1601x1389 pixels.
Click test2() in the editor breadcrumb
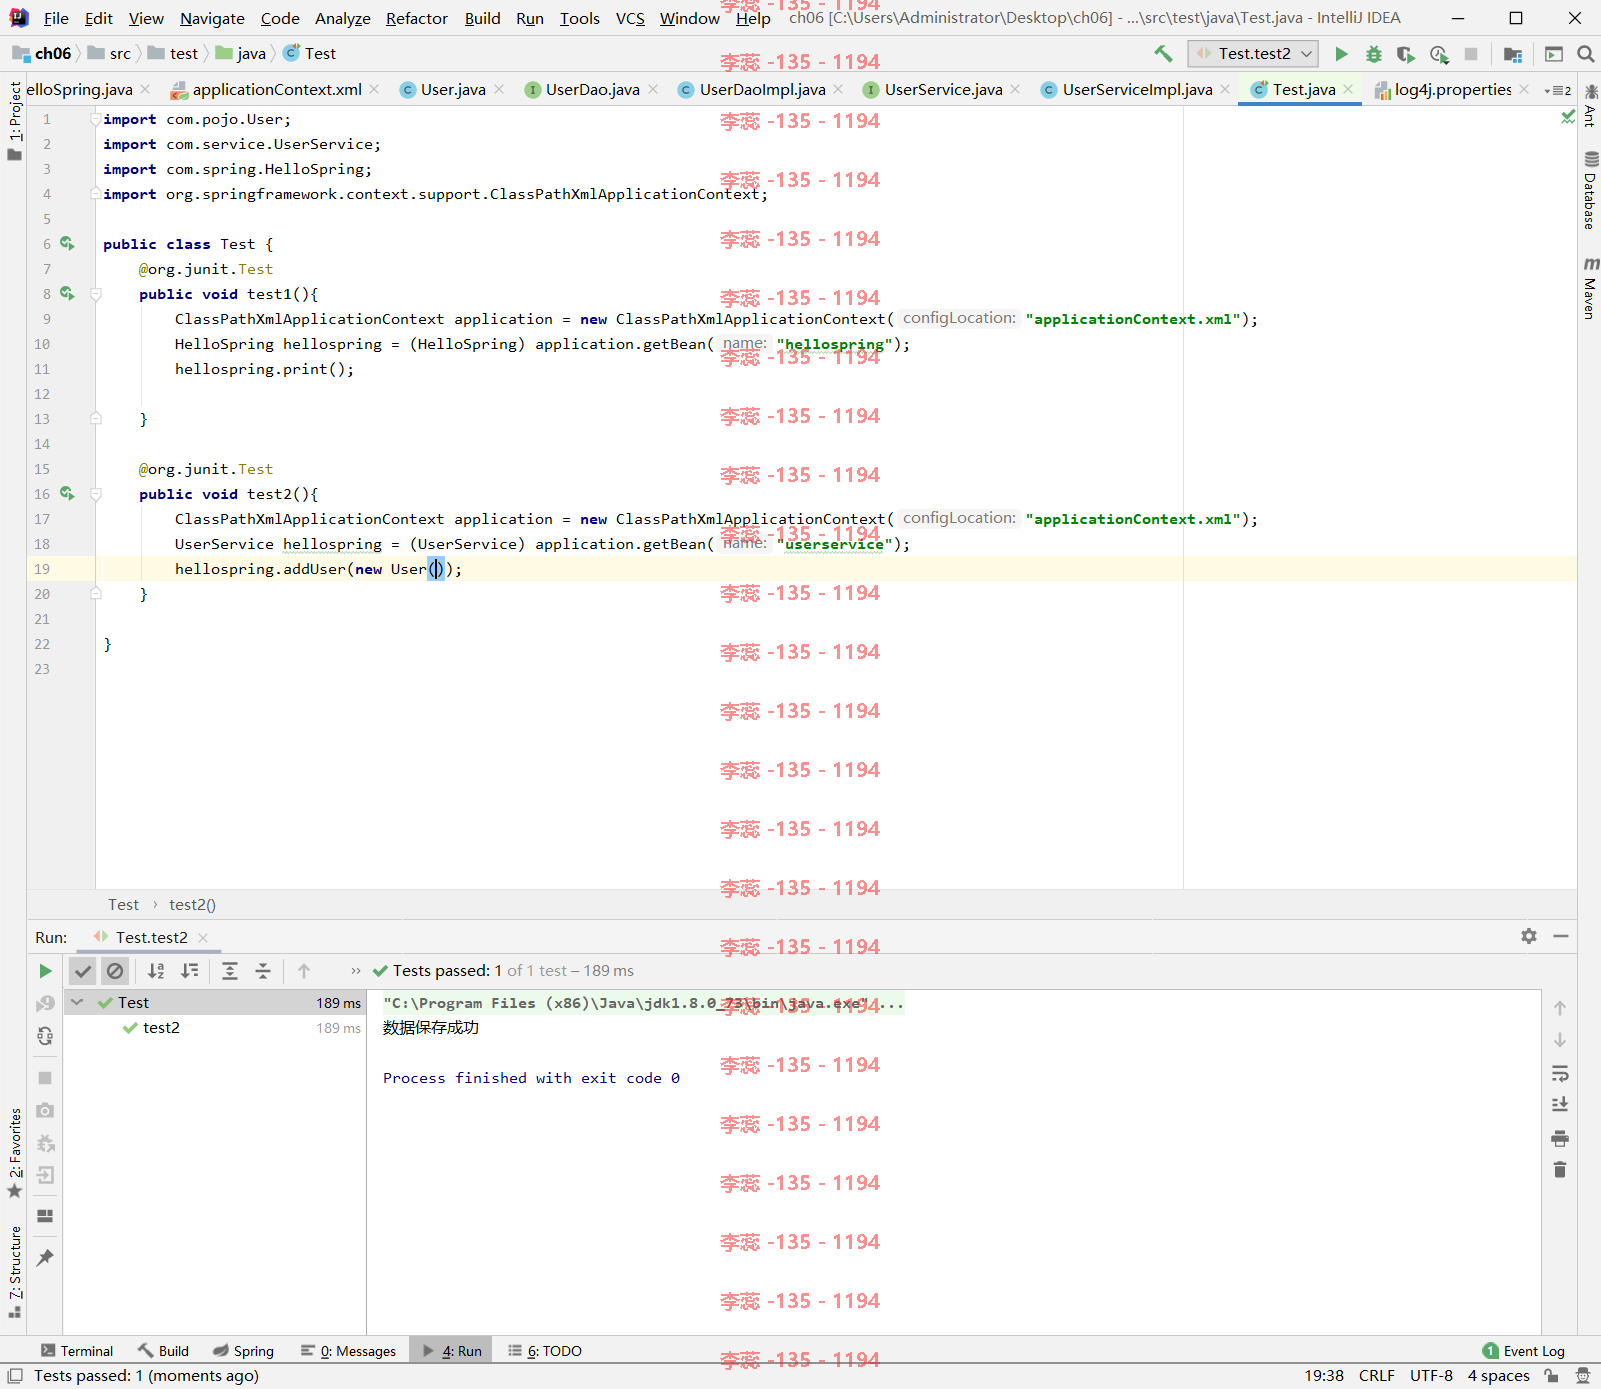192,905
